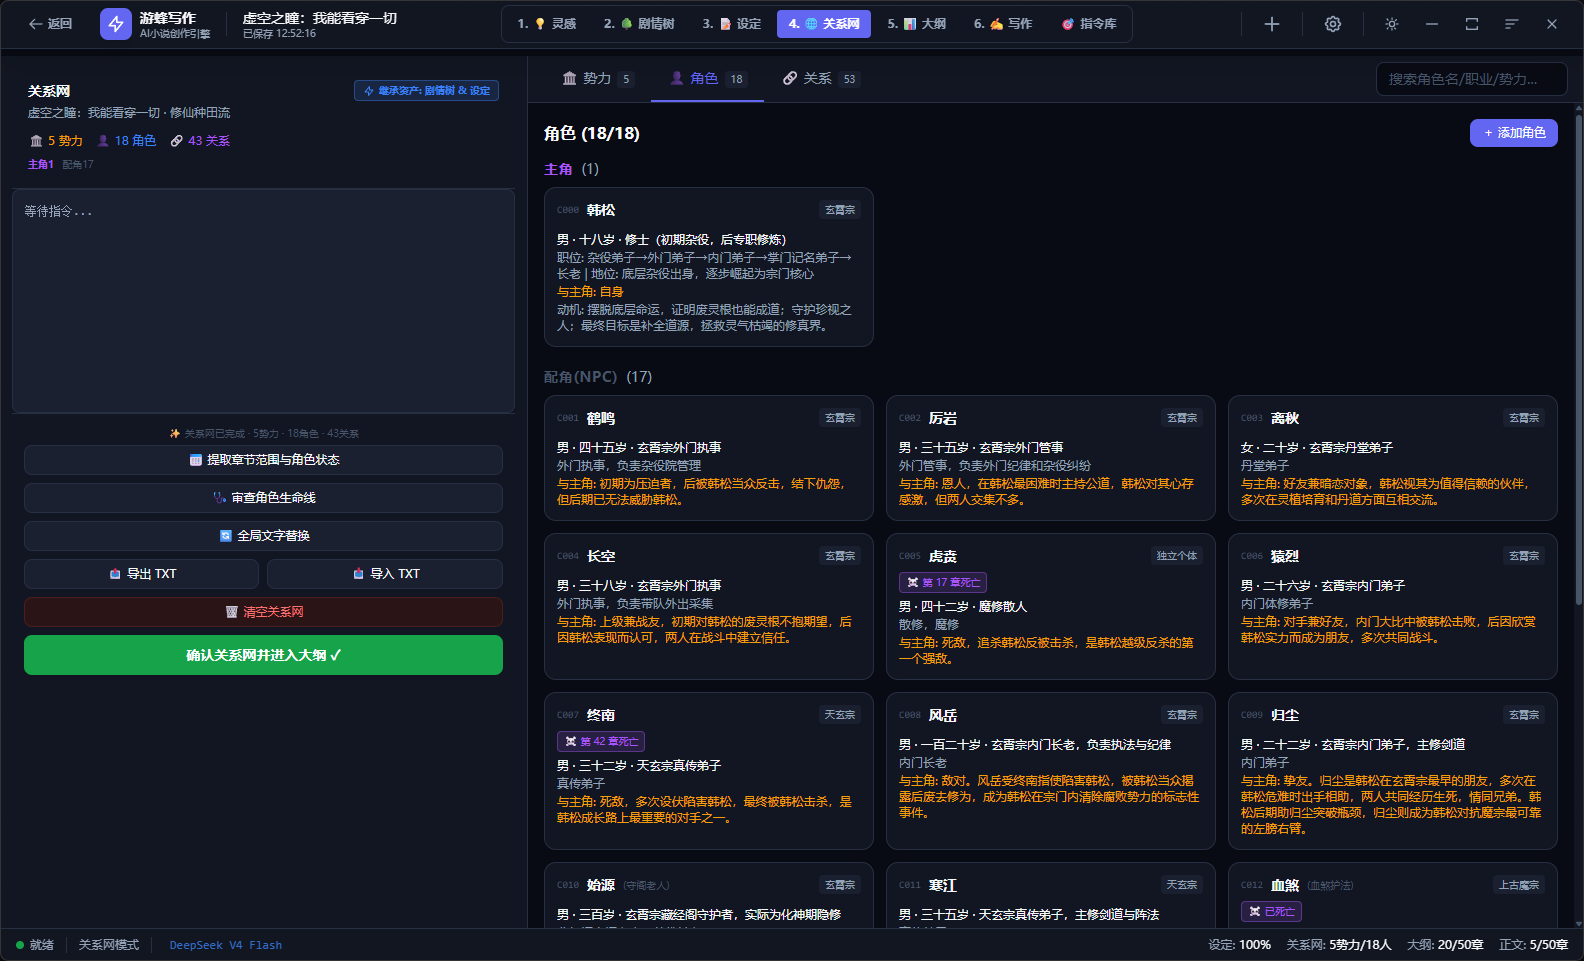Open step 3 设定 tab
This screenshot has height=961, width=1584.
coord(732,24)
